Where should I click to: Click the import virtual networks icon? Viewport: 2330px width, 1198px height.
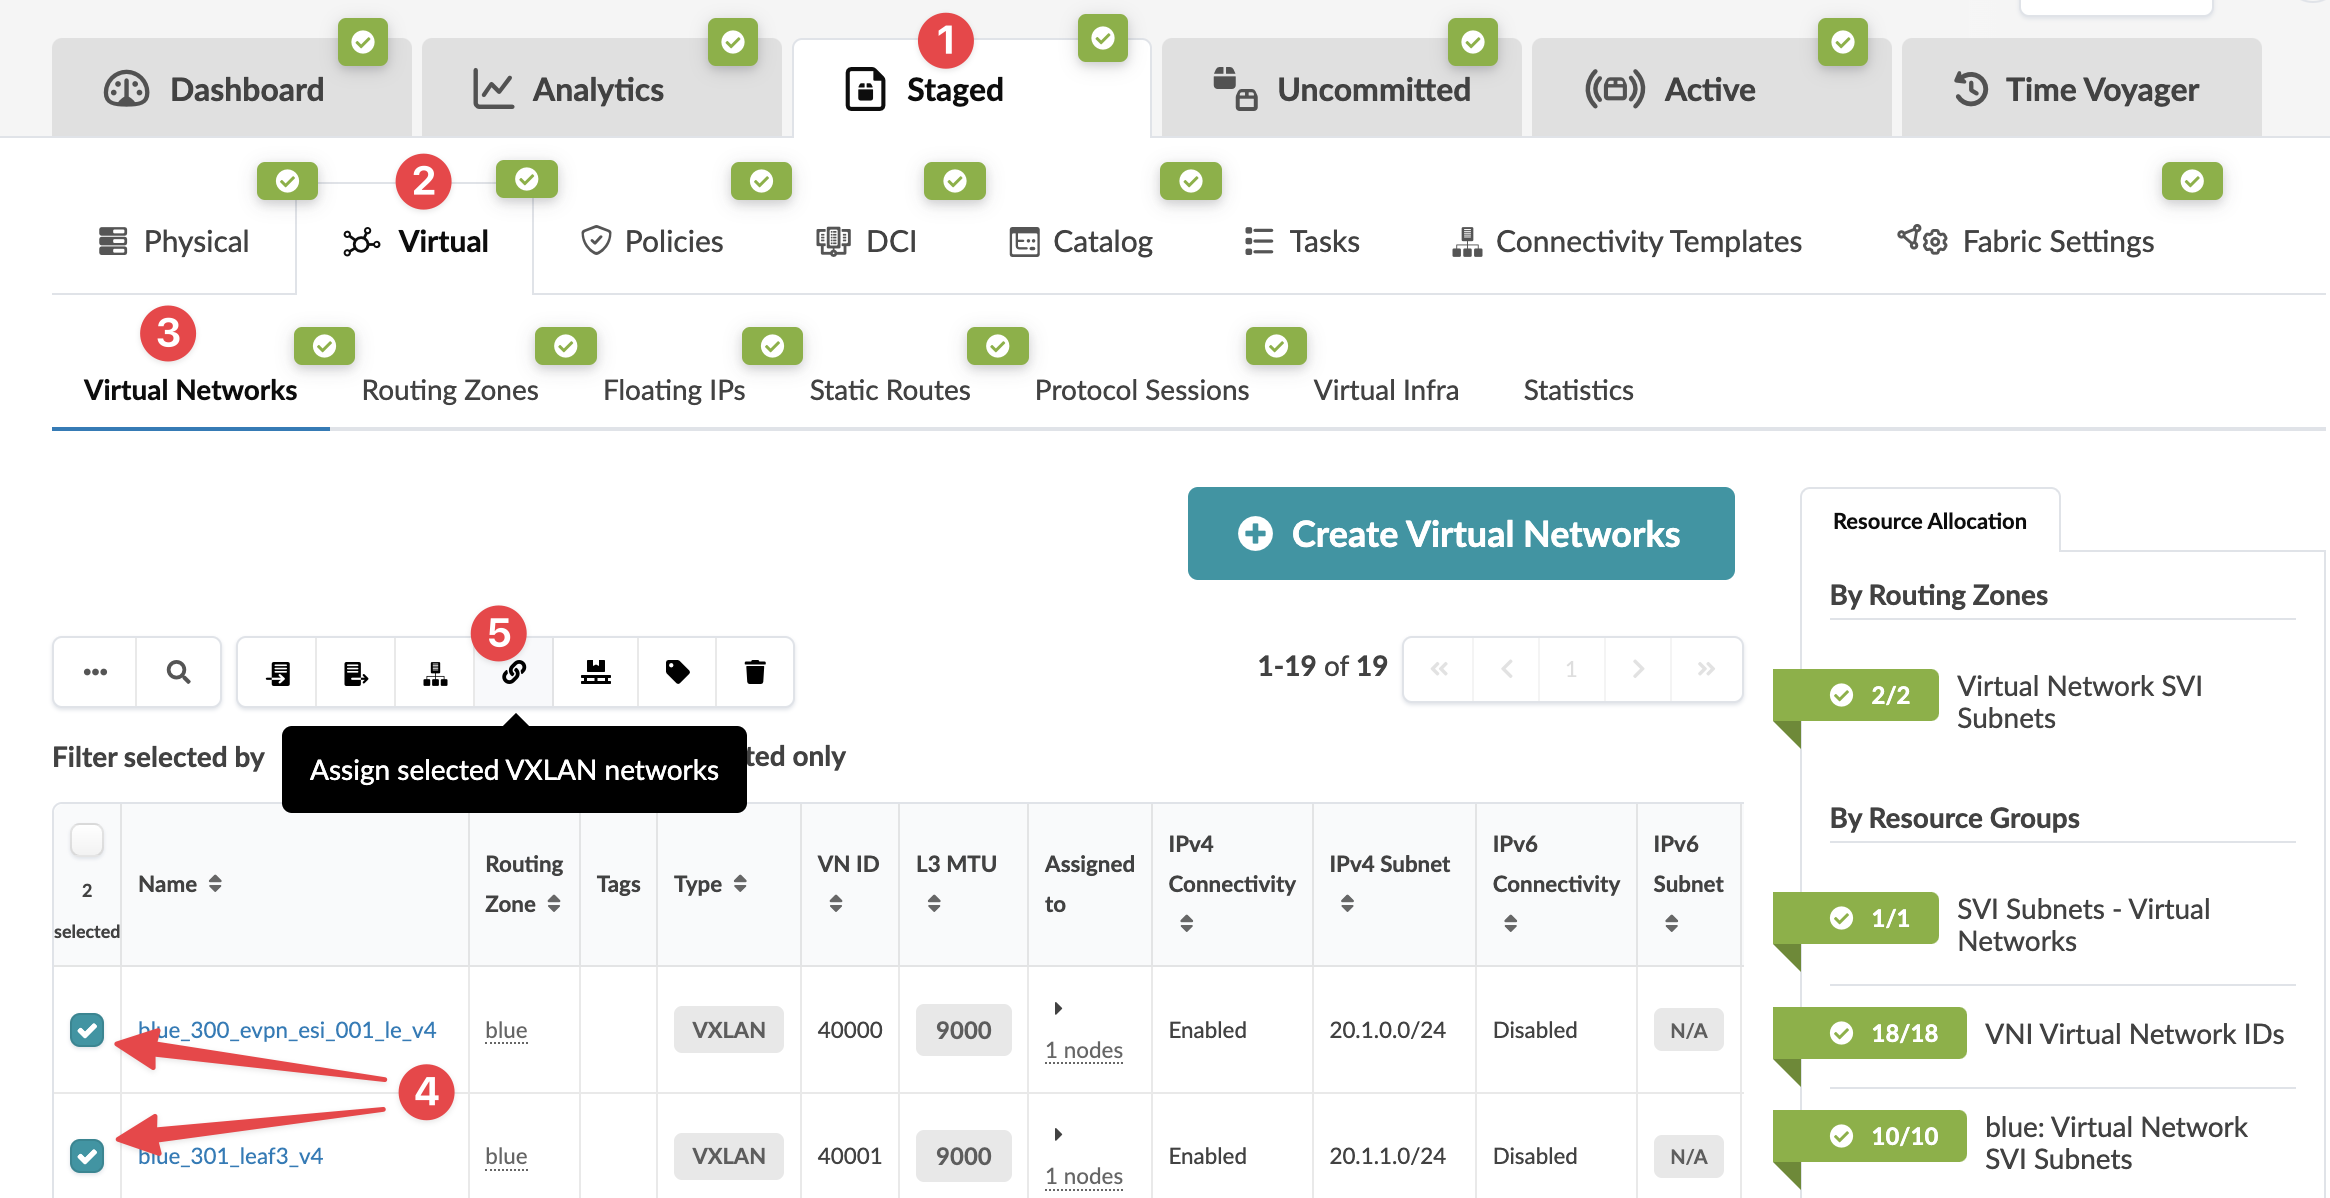click(x=278, y=672)
